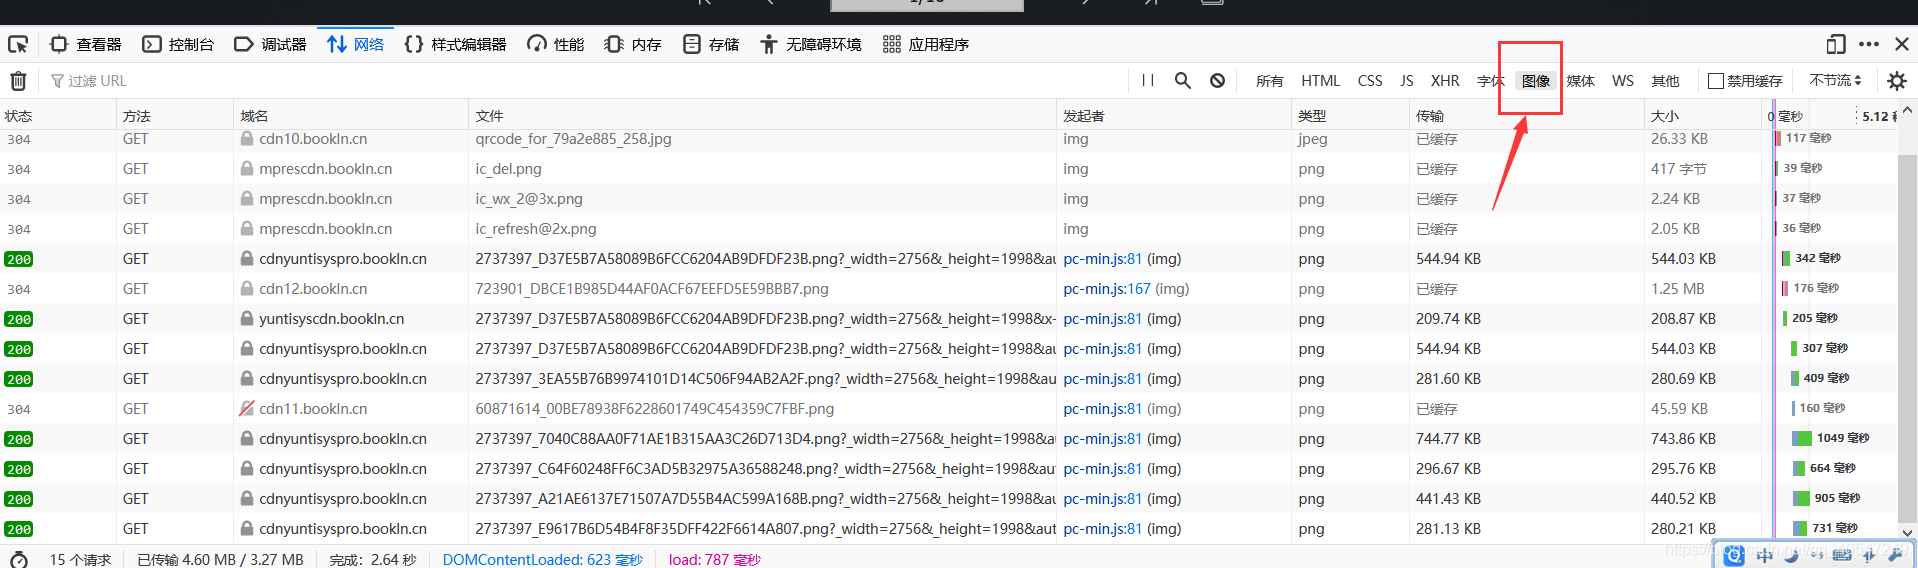The width and height of the screenshot is (1918, 568).
Task: Switch to the 控制台 console tab
Action: (178, 44)
